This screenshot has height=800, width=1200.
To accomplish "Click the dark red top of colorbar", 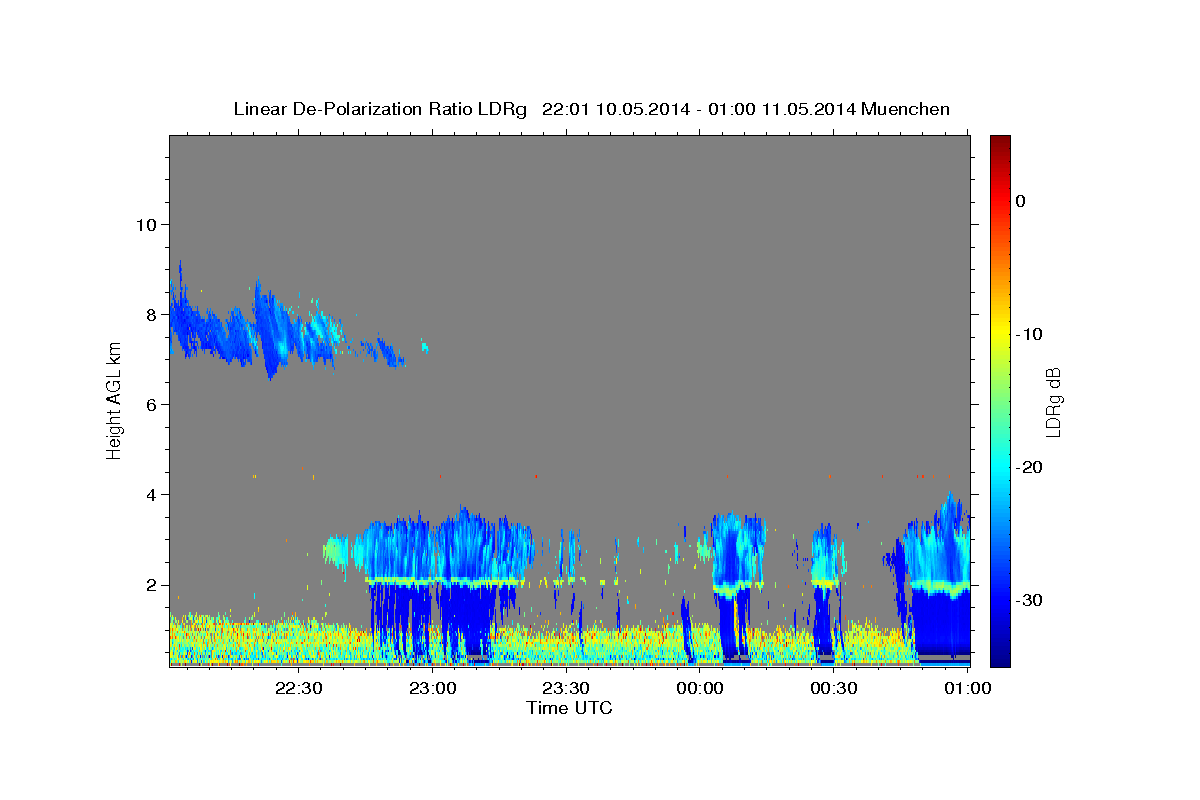I will [1000, 143].
